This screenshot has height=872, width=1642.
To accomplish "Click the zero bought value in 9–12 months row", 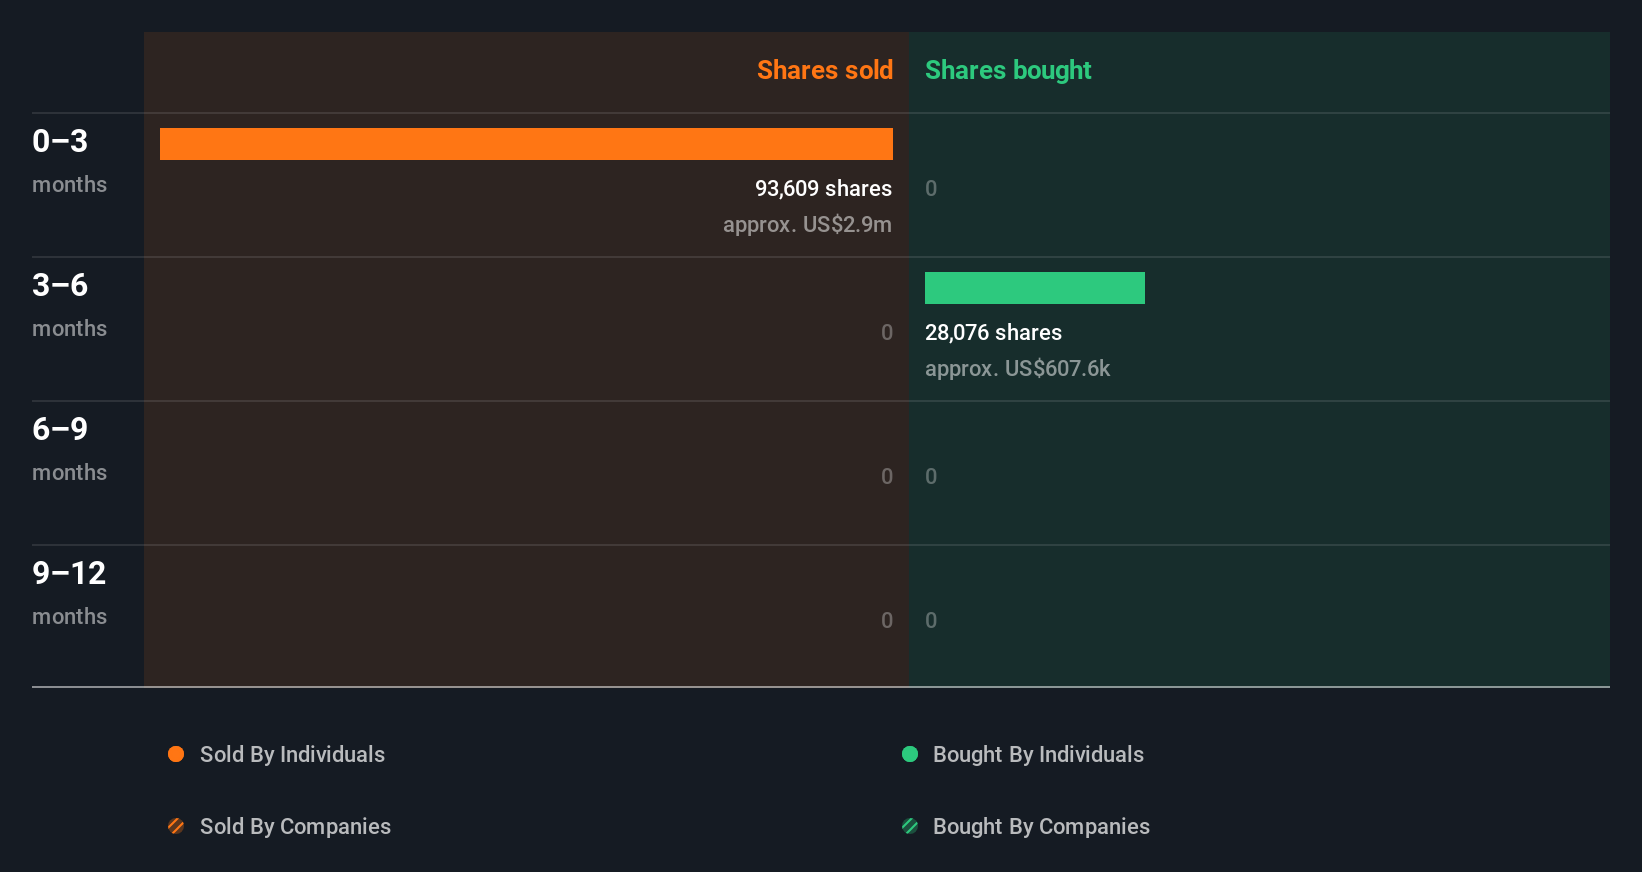I will [x=931, y=620].
